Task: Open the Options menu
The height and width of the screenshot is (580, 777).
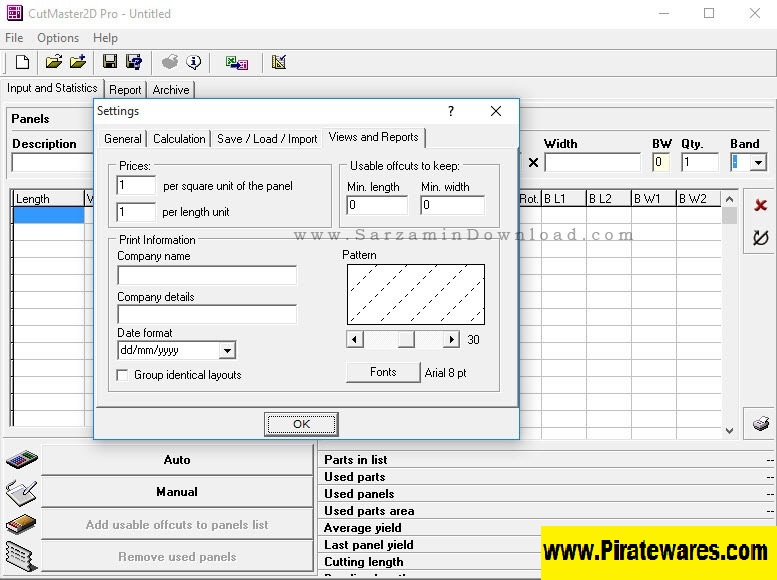Action: click(x=58, y=38)
